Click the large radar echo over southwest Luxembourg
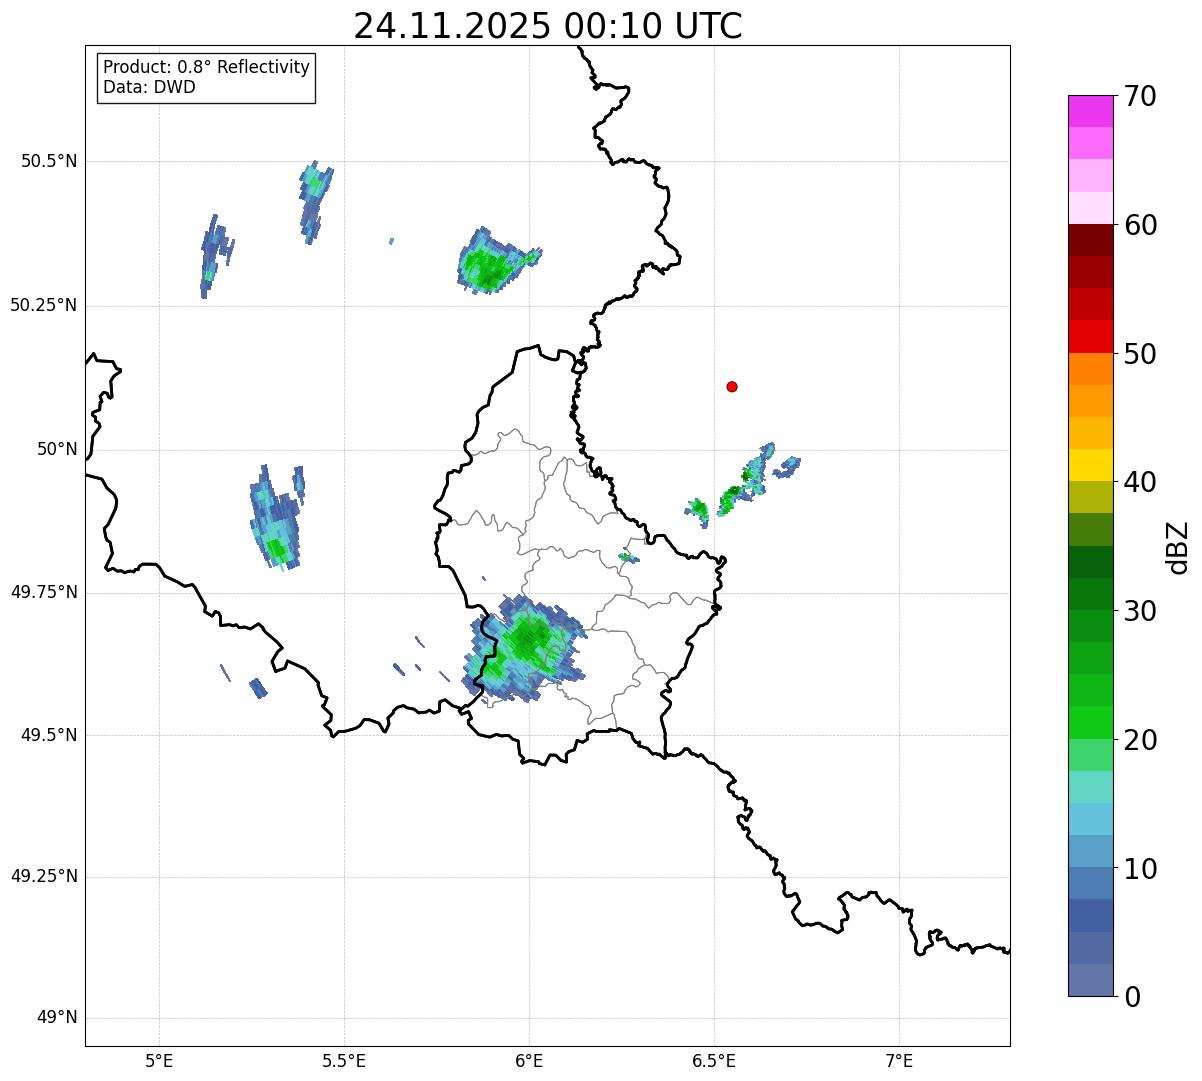1202x1081 pixels. click(524, 648)
